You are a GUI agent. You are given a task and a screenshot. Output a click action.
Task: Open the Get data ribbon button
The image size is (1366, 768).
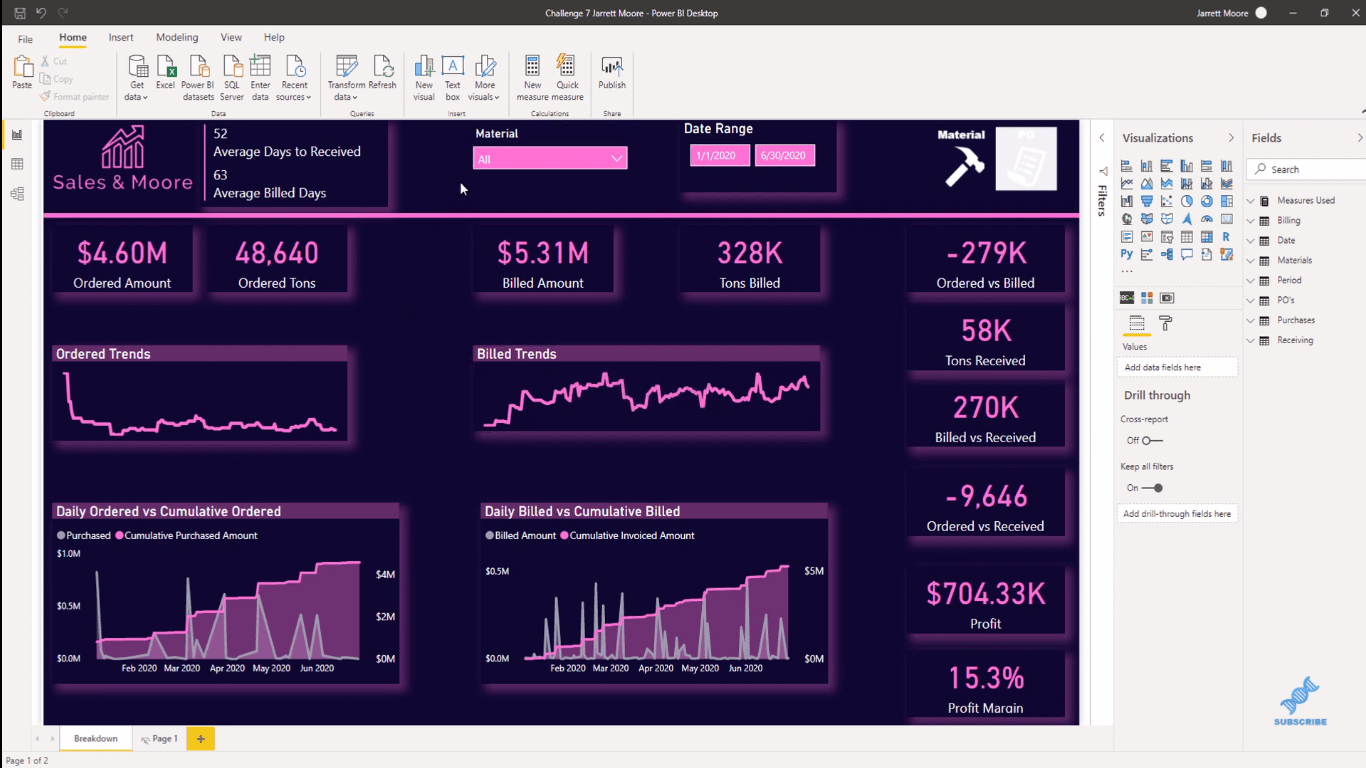tap(137, 78)
